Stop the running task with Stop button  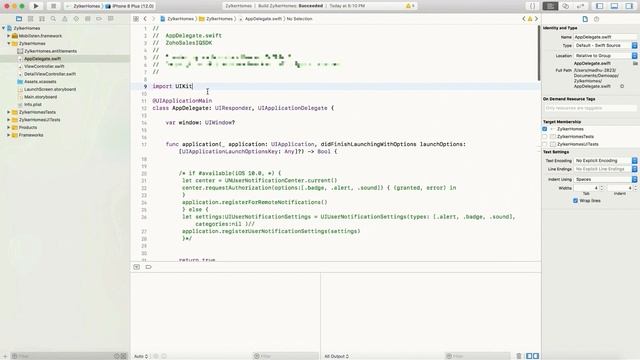(53, 6)
